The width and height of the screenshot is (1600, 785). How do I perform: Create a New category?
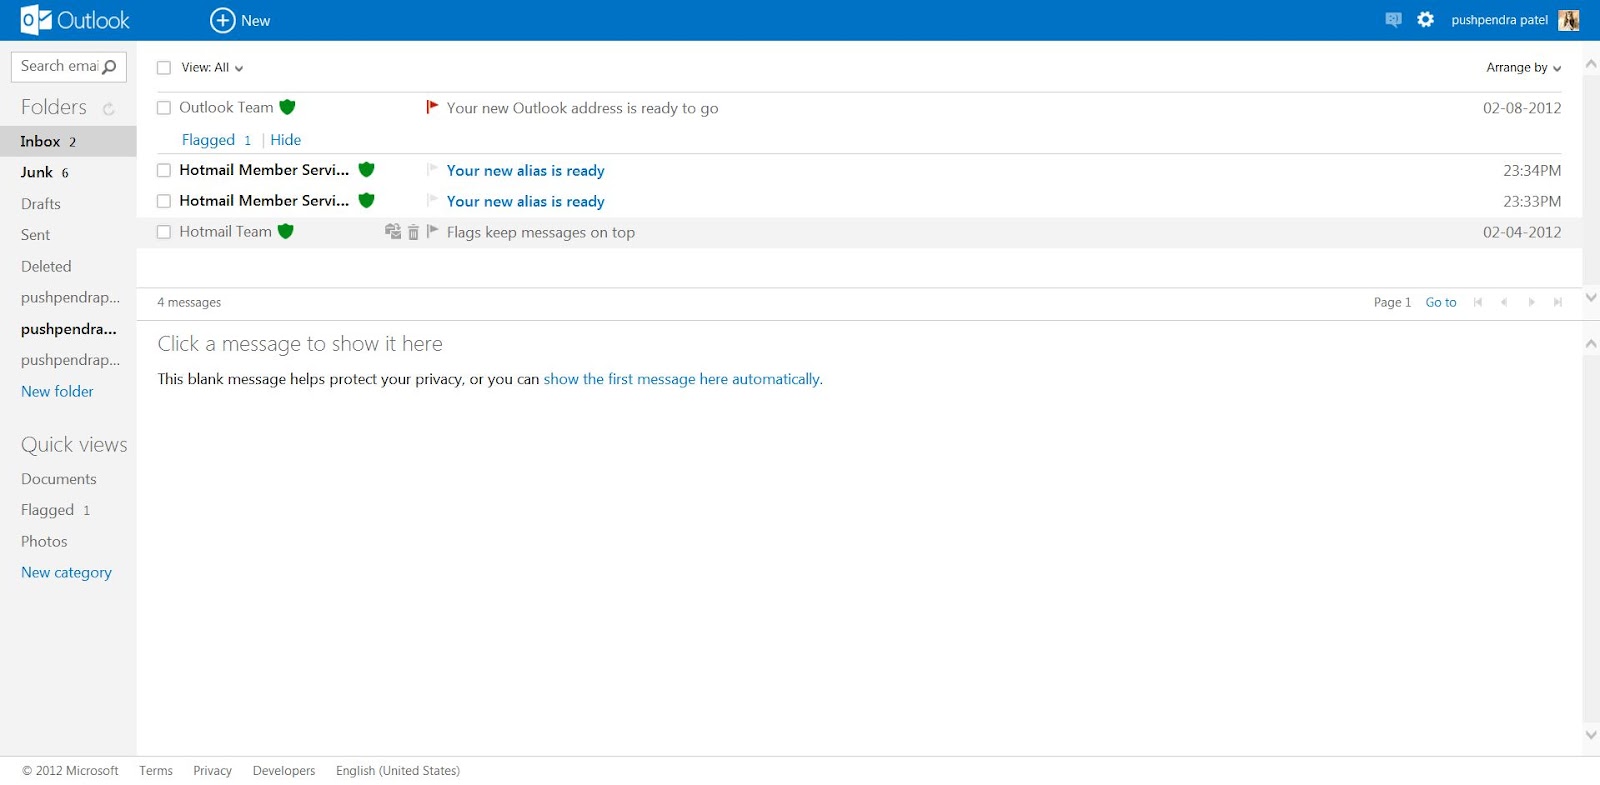(x=66, y=573)
